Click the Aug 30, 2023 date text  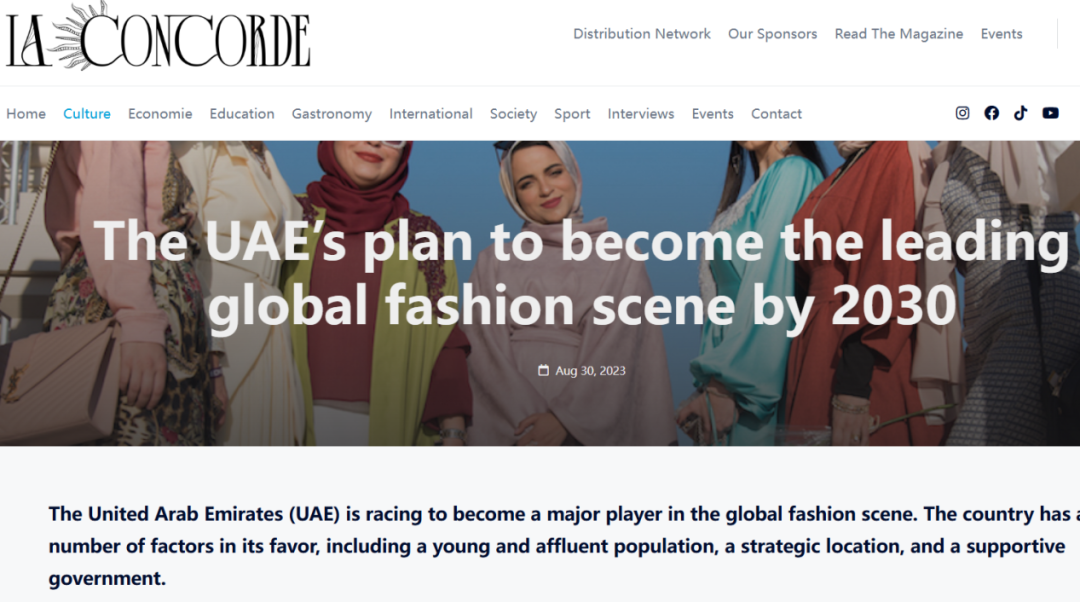click(590, 371)
